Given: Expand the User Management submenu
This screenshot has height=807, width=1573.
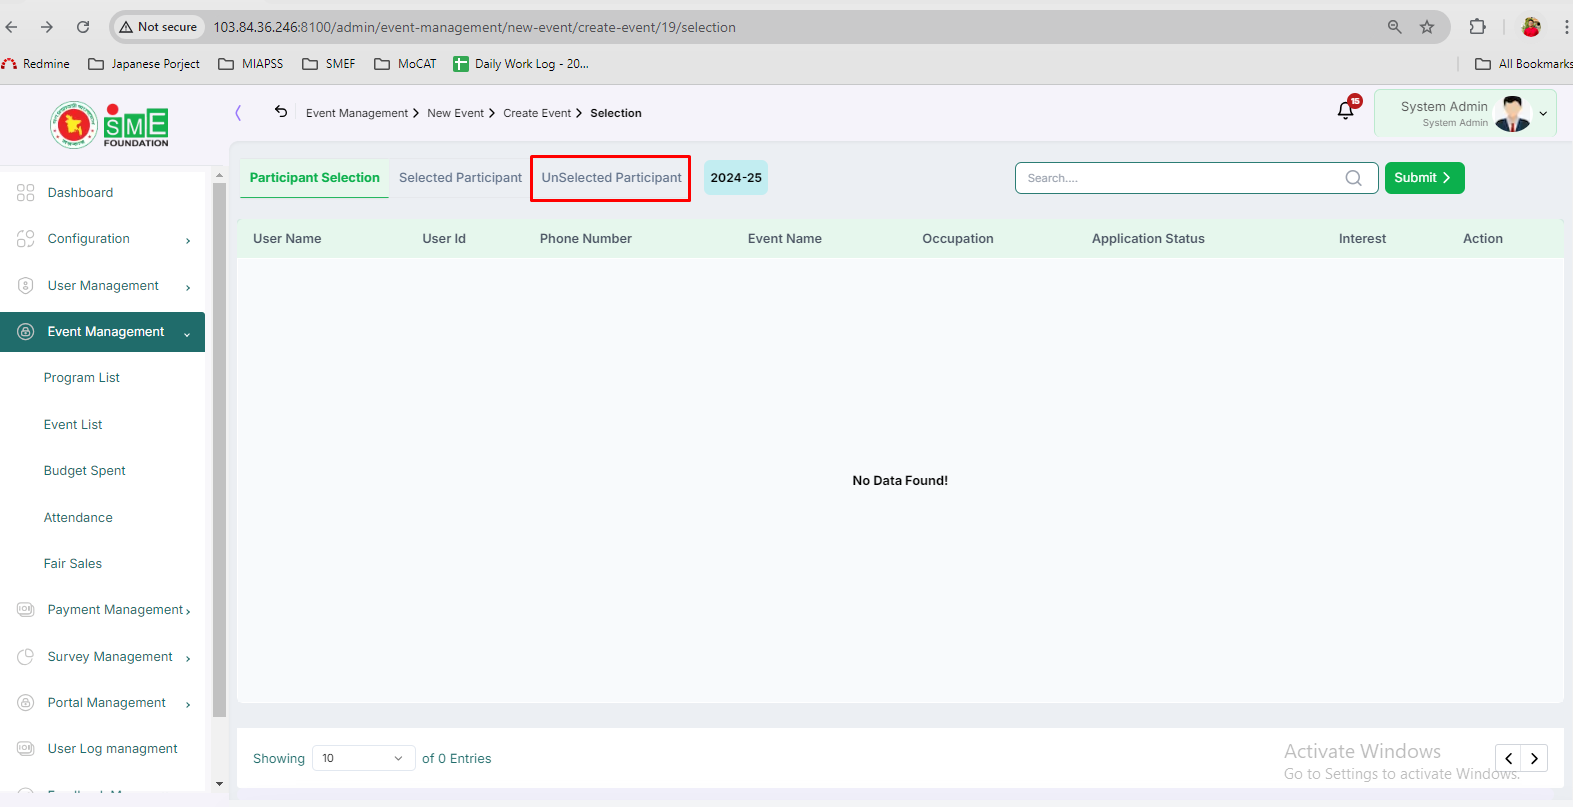Looking at the screenshot, I should point(188,287).
